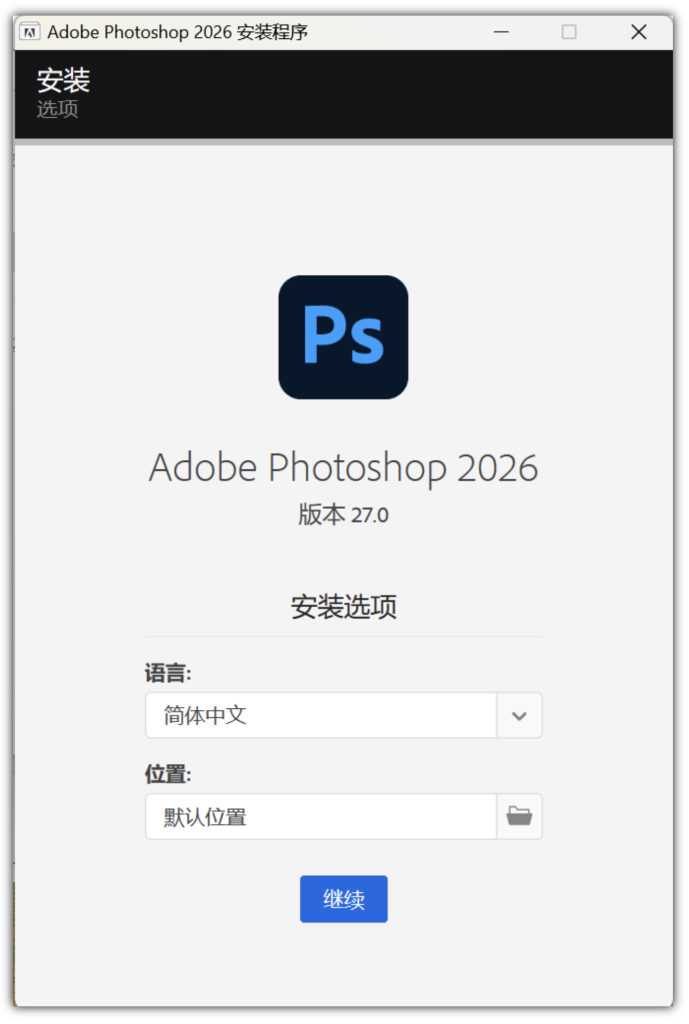Viewport: 689px width, 1024px height.
Task: Select the 默认位置 location field
Action: 320,816
